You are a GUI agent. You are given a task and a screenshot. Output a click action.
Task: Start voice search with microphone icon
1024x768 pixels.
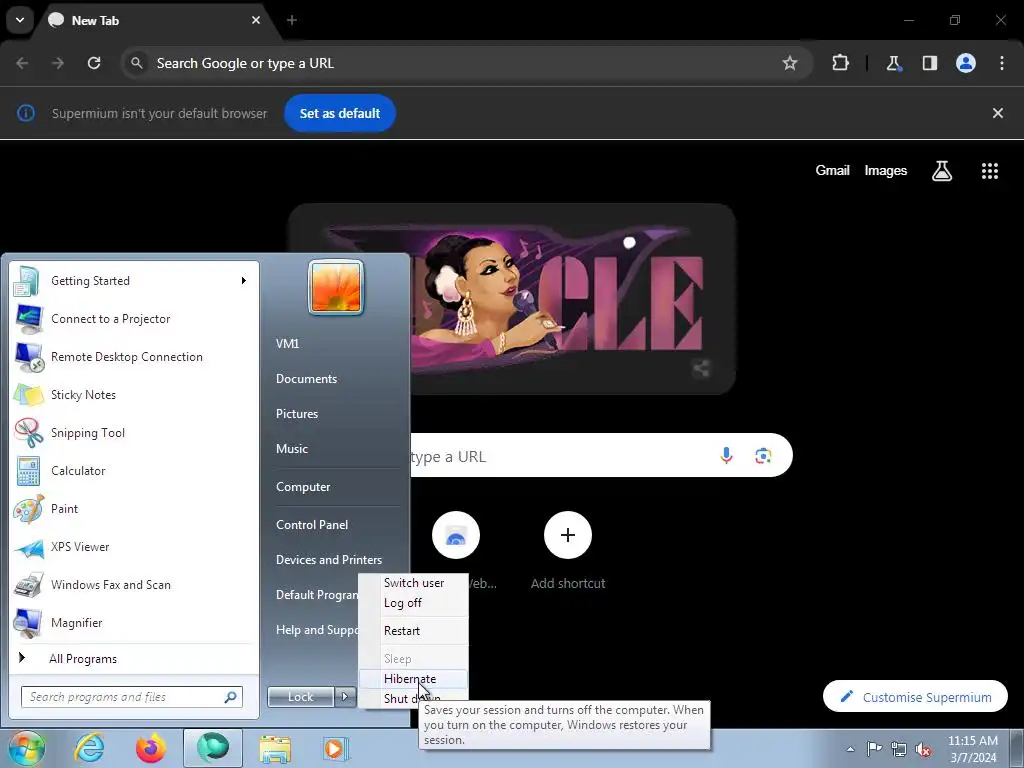click(726, 455)
